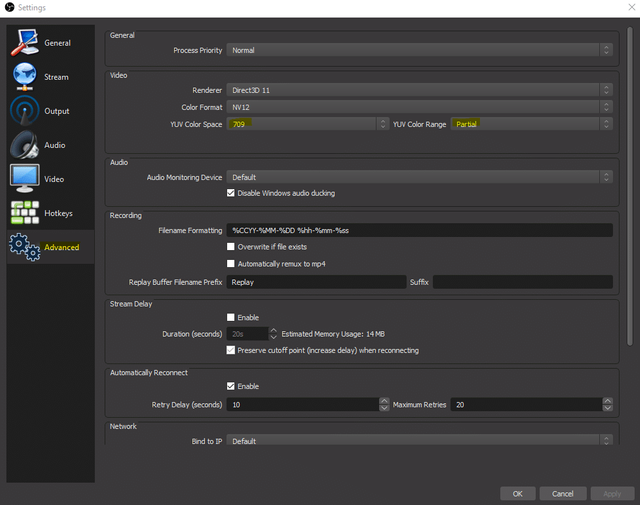Open the YUV Color Space dropdown
The image size is (640, 505).
pyautogui.click(x=307, y=124)
